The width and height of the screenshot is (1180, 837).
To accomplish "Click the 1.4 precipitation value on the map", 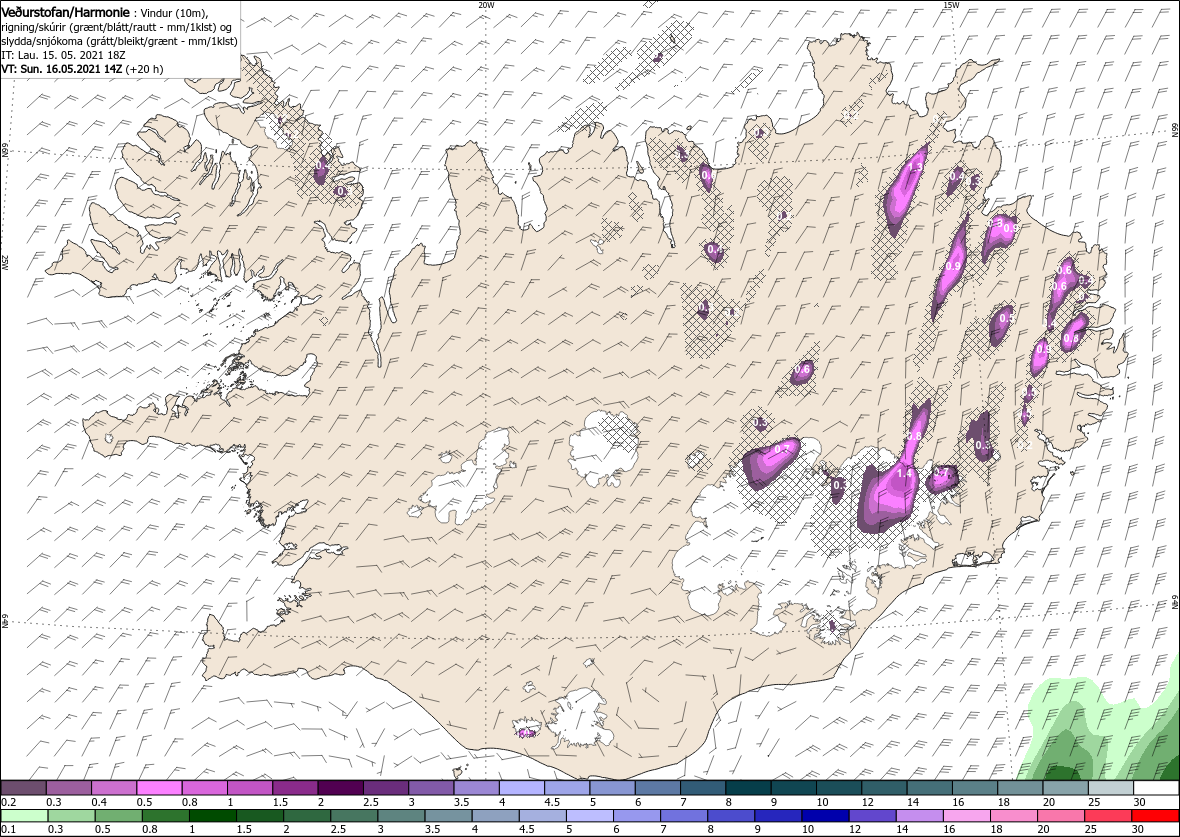I will 905,473.
